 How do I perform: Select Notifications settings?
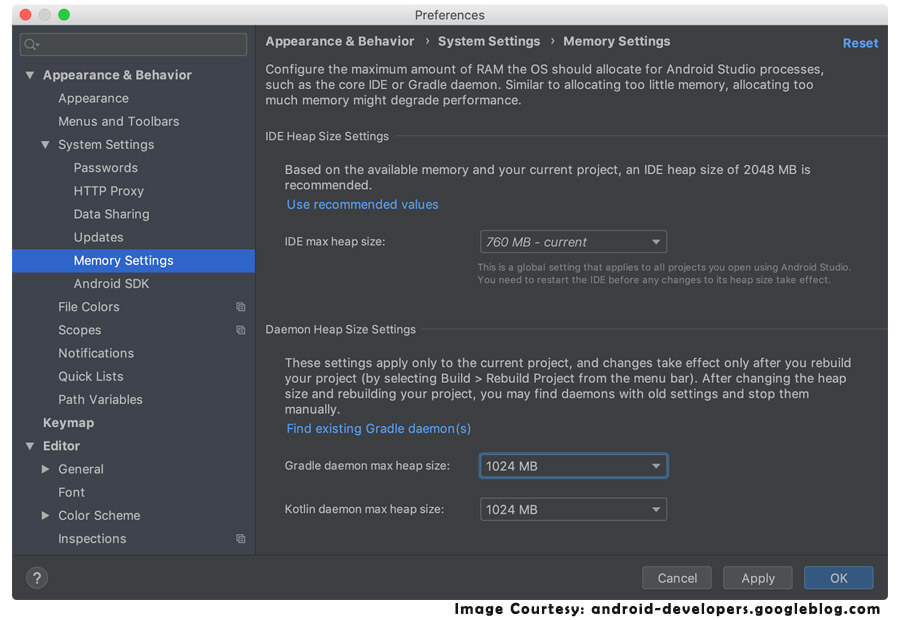[96, 353]
